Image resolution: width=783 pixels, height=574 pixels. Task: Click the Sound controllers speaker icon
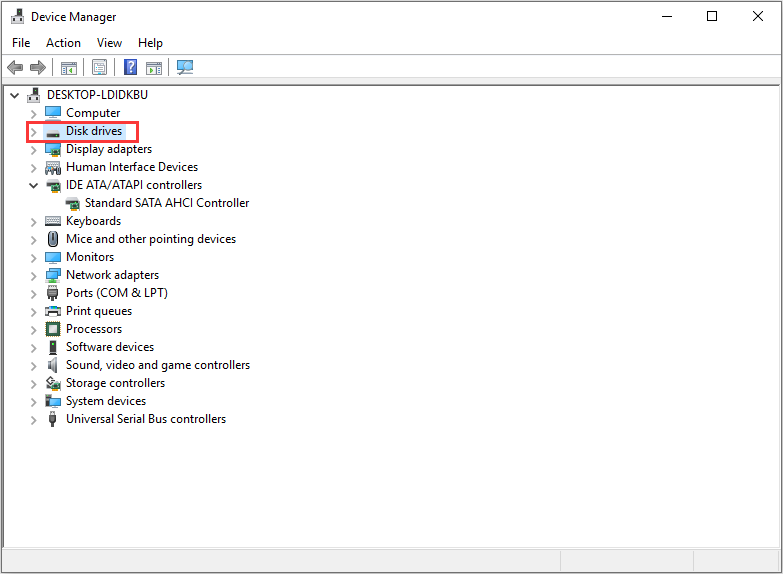pyautogui.click(x=52, y=365)
